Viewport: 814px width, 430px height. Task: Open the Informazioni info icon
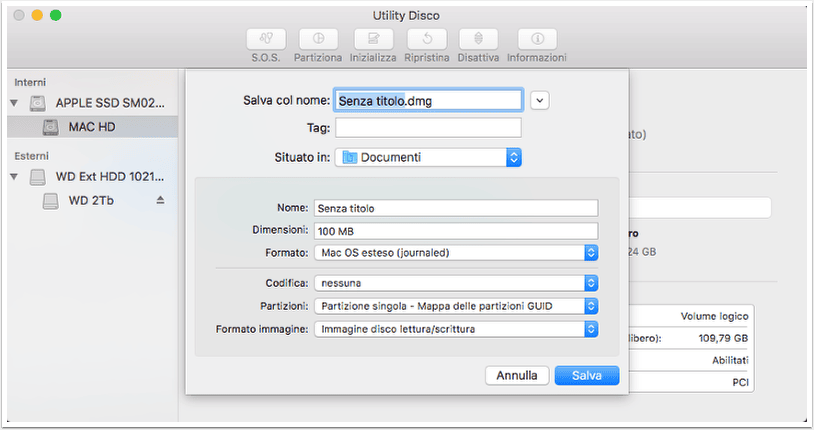[x=537, y=39]
